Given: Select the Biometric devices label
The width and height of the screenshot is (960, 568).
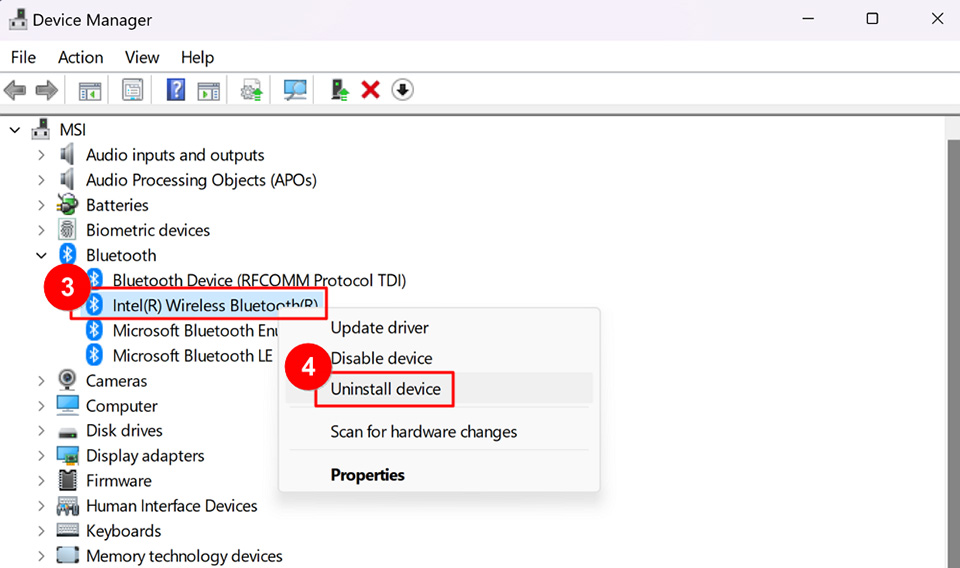Looking at the screenshot, I should click(148, 230).
